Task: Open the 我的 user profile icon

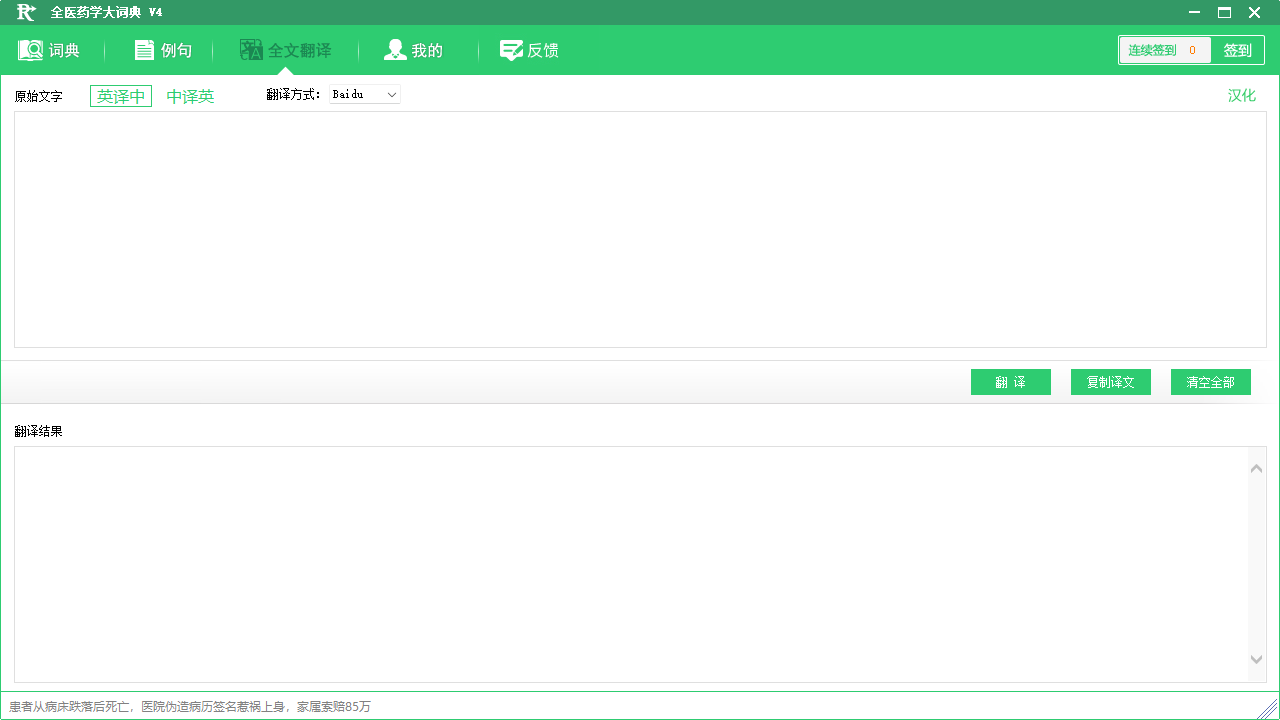Action: coord(395,50)
